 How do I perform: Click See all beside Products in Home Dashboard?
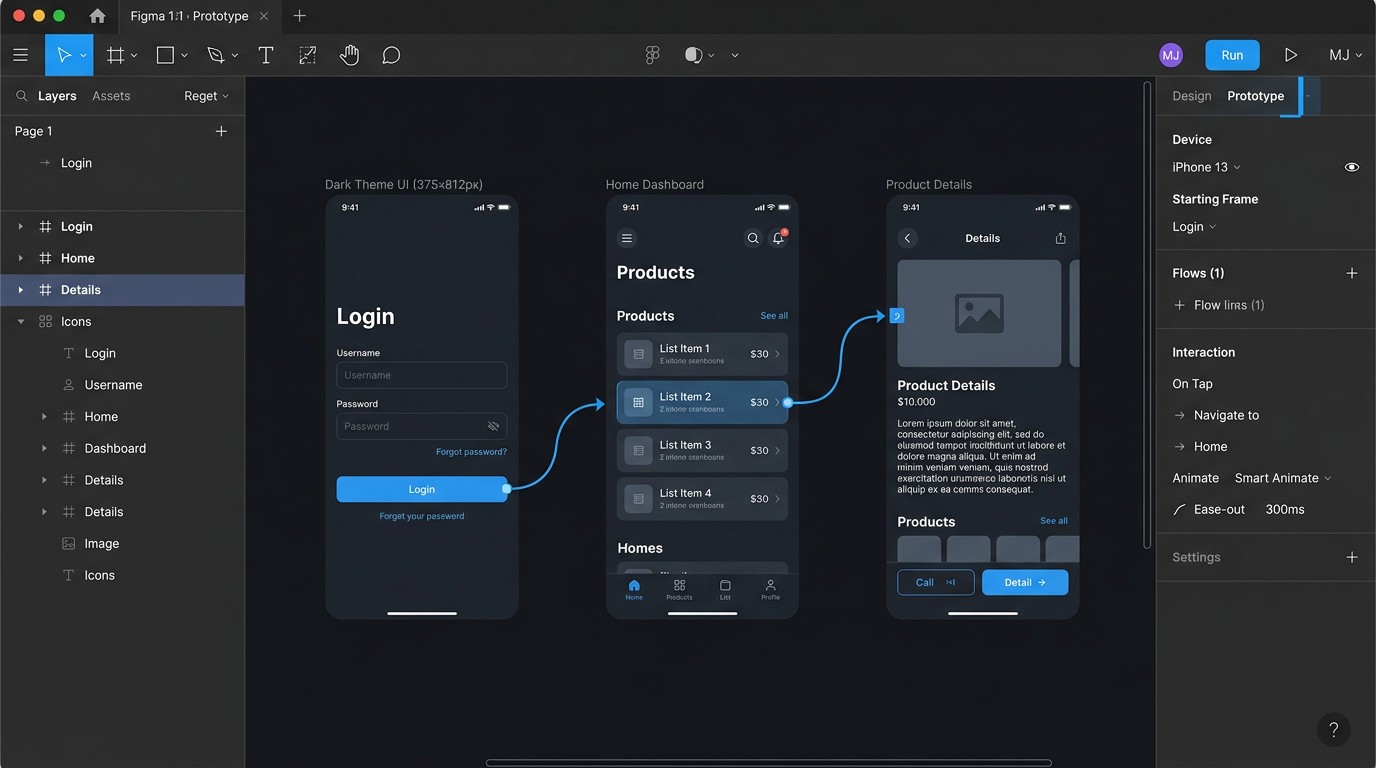point(774,316)
